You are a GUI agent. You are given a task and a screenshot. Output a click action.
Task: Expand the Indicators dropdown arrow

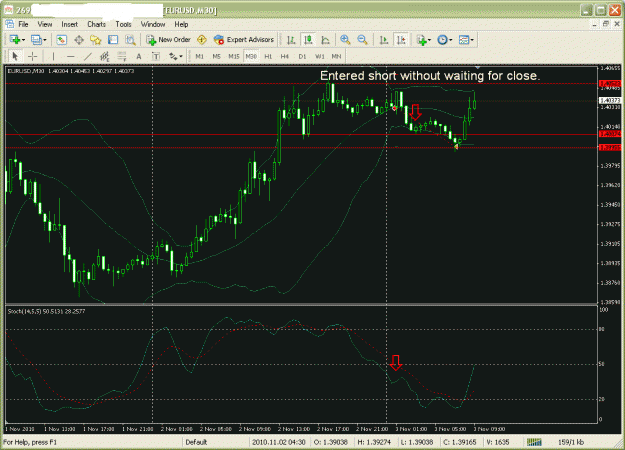click(x=429, y=40)
